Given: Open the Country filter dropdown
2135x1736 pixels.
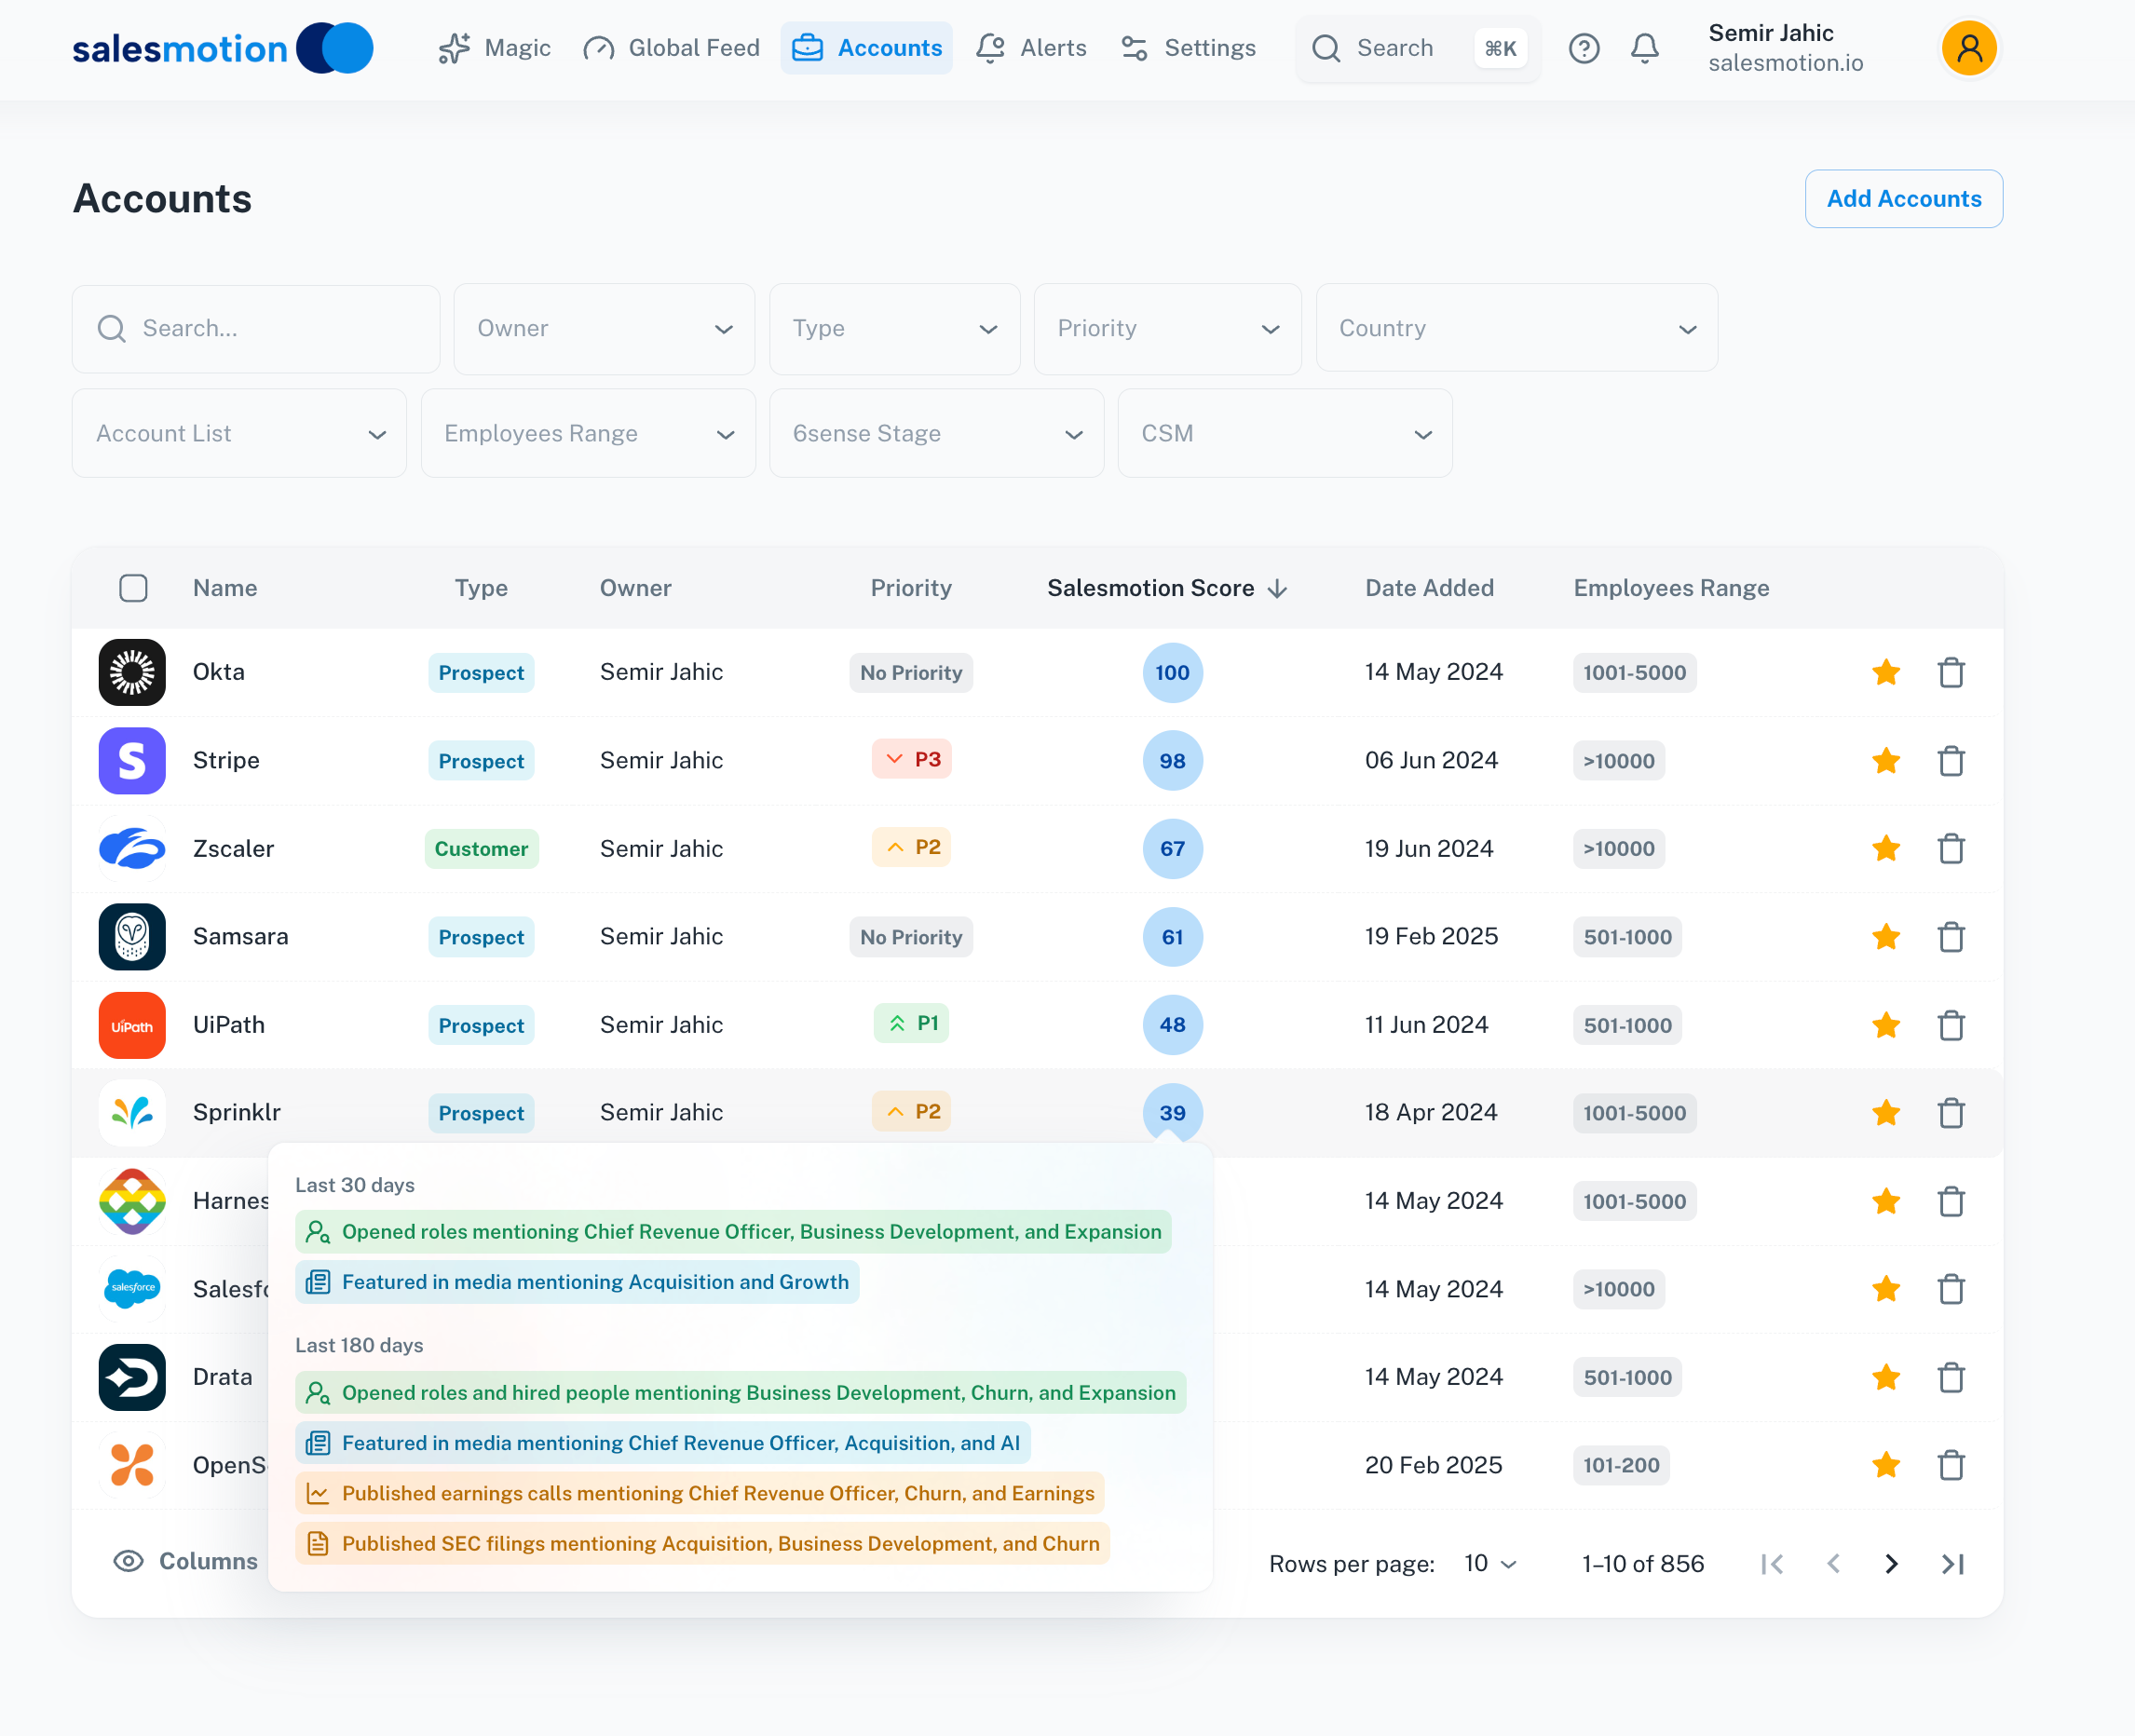Looking at the screenshot, I should click(1516, 329).
